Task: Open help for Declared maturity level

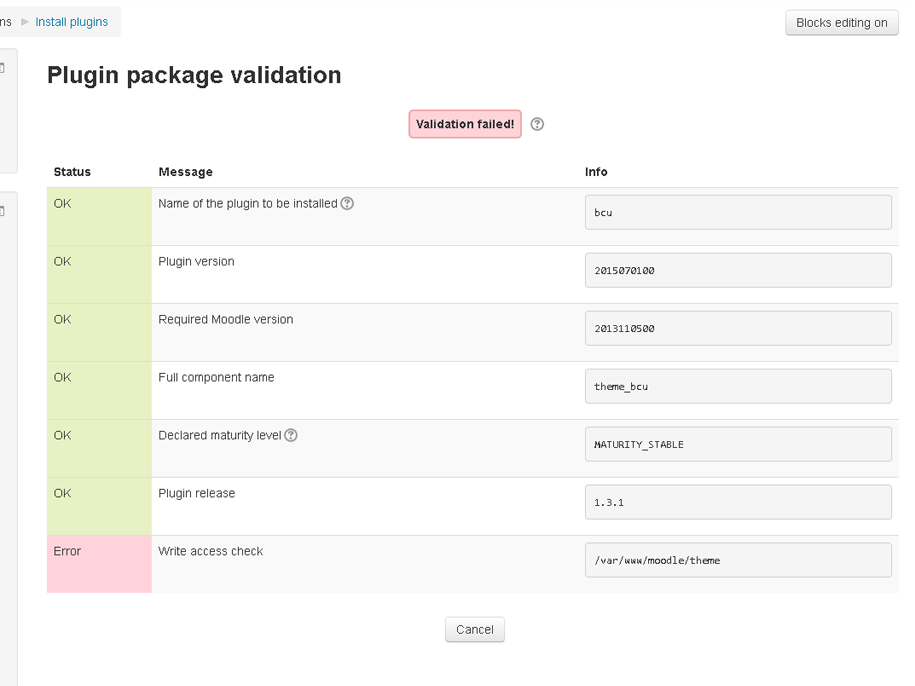Action: tap(291, 435)
